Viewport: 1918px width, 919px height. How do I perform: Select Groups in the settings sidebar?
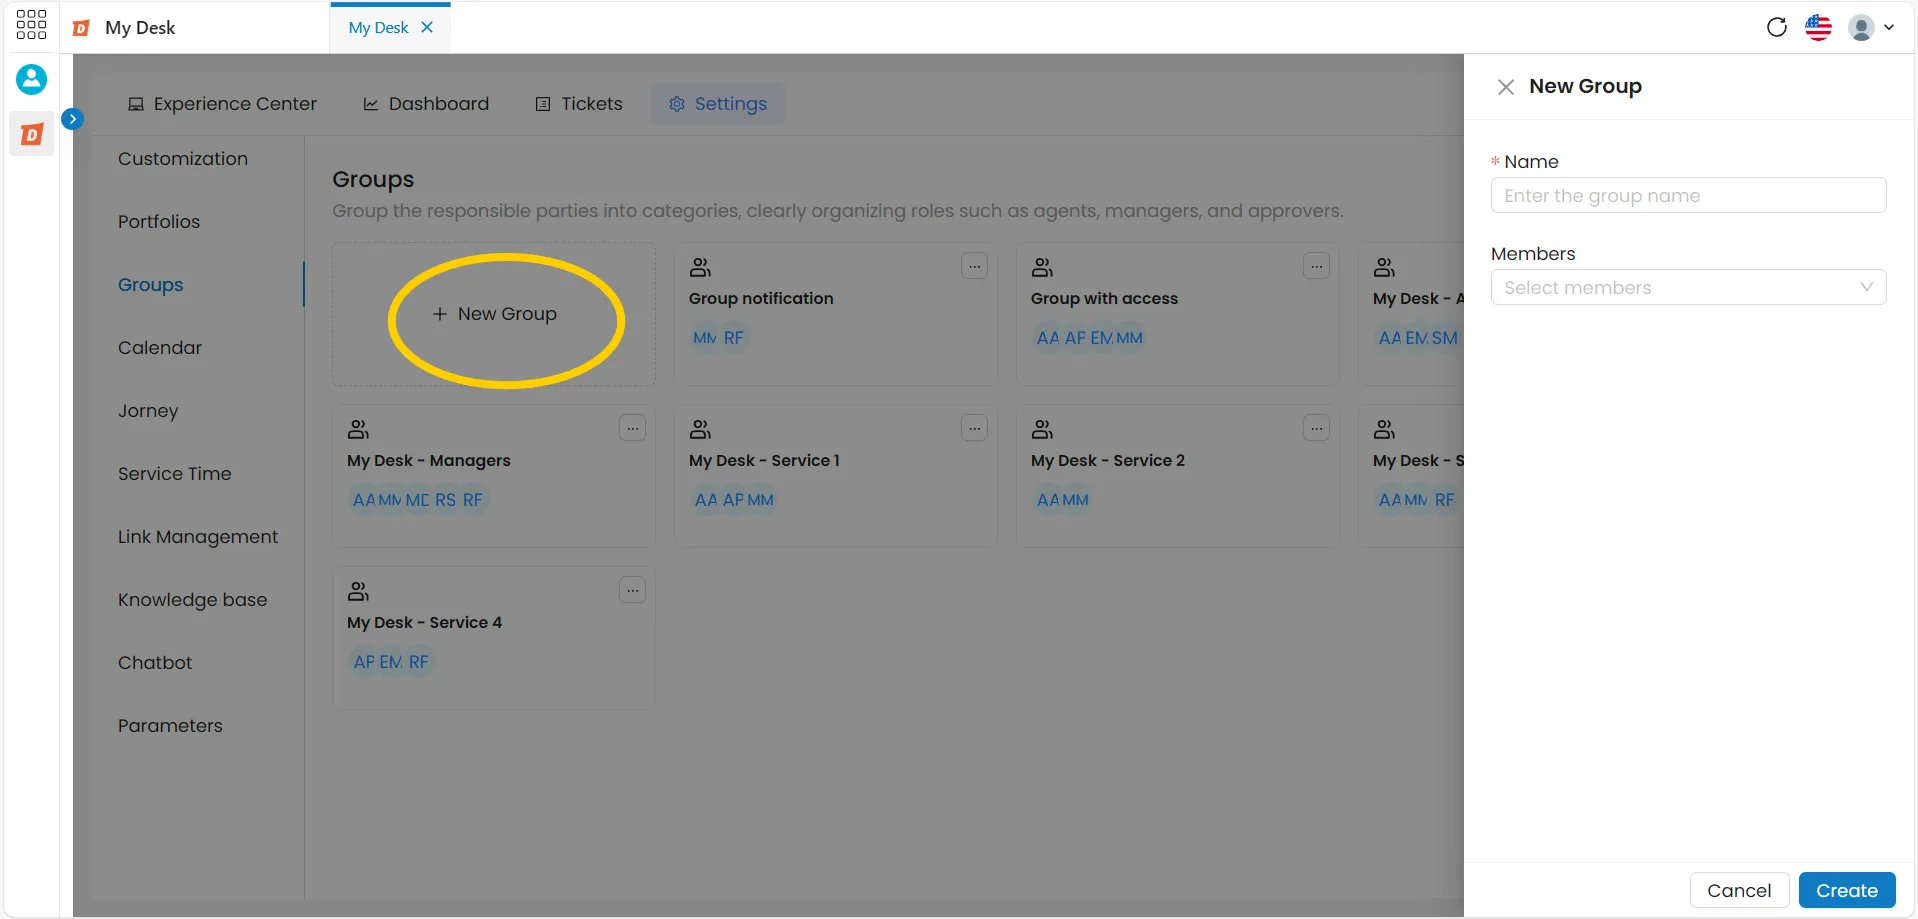(151, 285)
